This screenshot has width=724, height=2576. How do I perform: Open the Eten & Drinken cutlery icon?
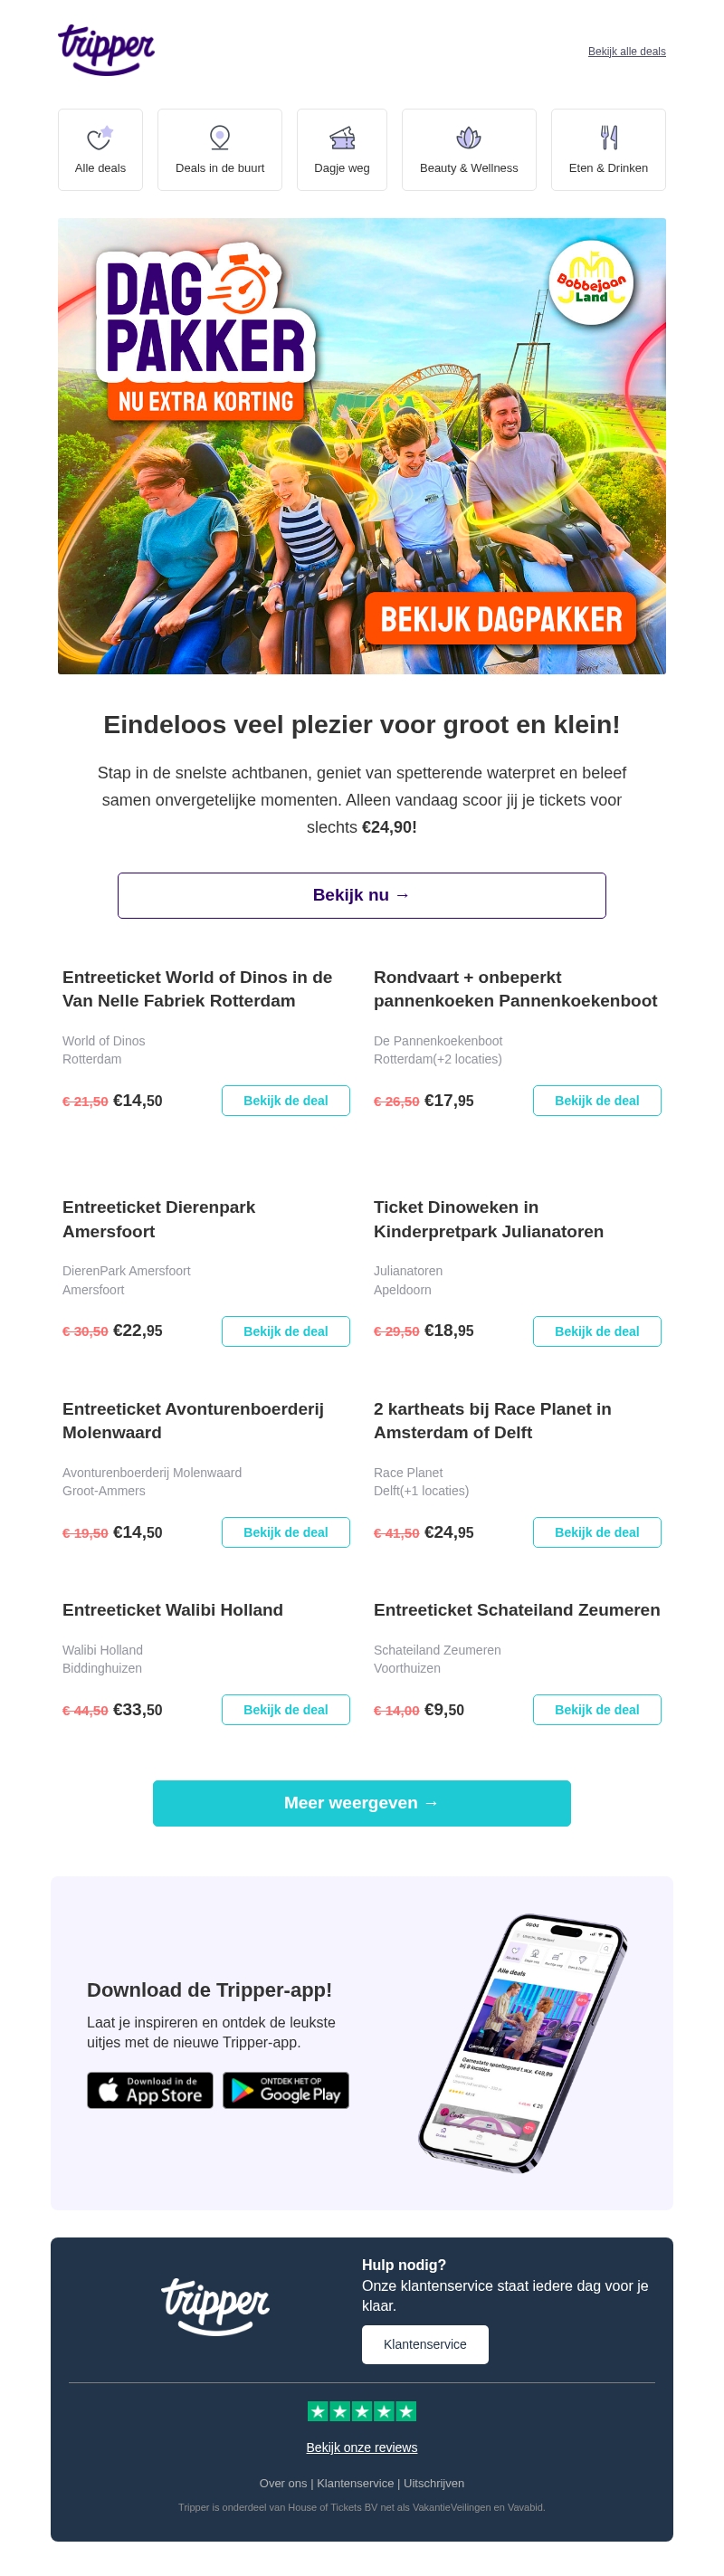click(608, 138)
